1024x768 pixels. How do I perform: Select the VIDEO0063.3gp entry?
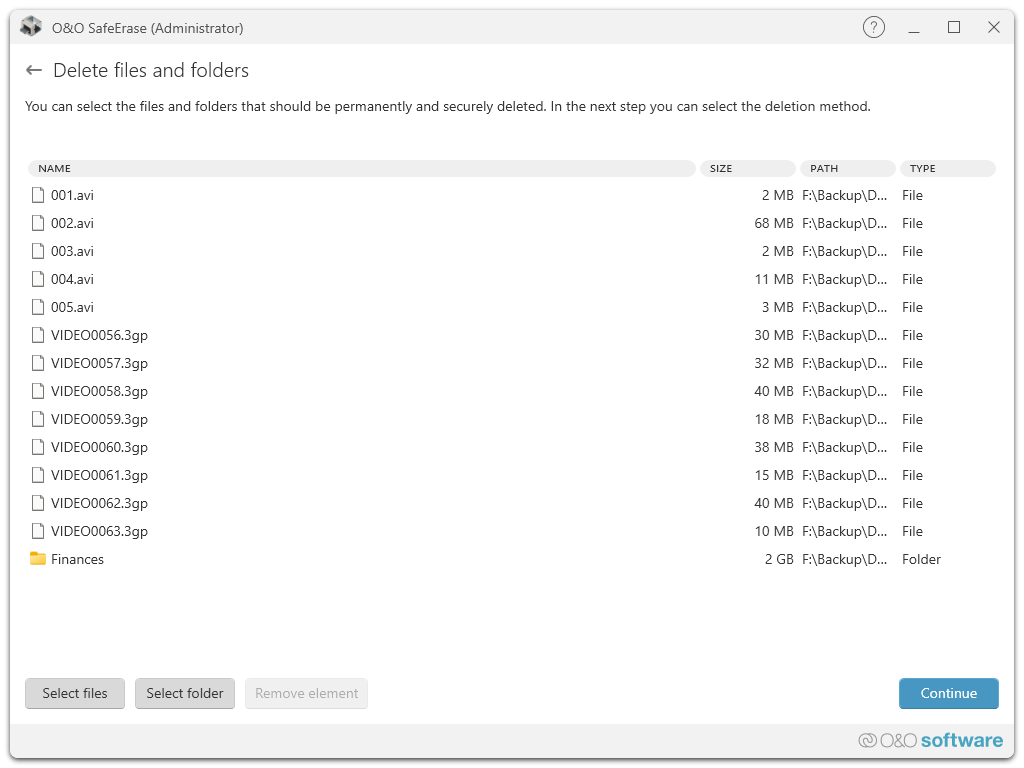click(99, 531)
